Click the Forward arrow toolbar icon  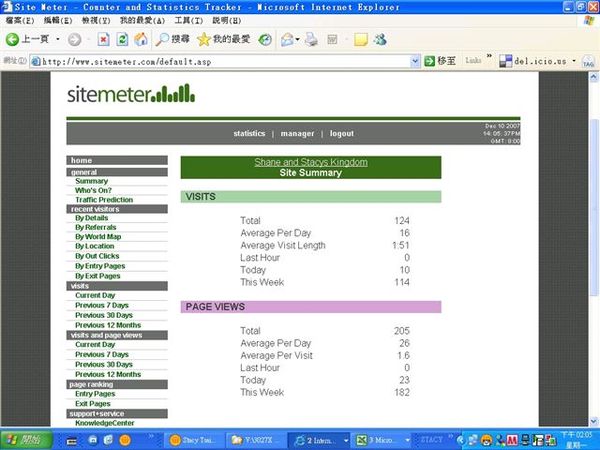[x=74, y=39]
